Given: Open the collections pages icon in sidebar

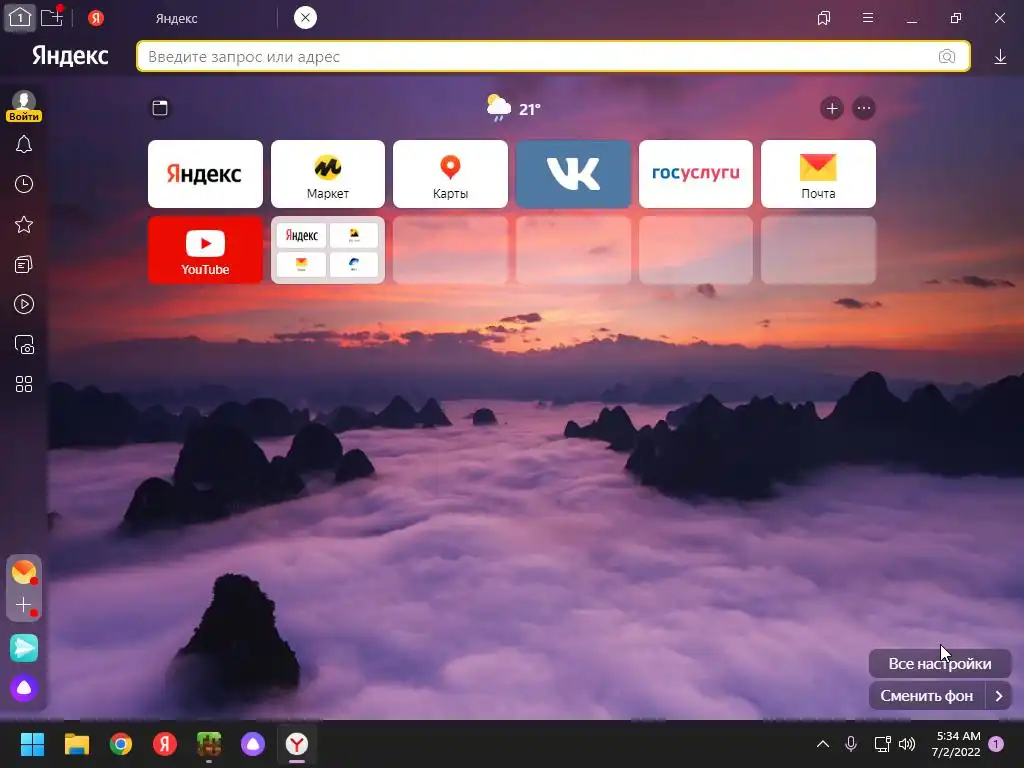Looking at the screenshot, I should [24, 264].
